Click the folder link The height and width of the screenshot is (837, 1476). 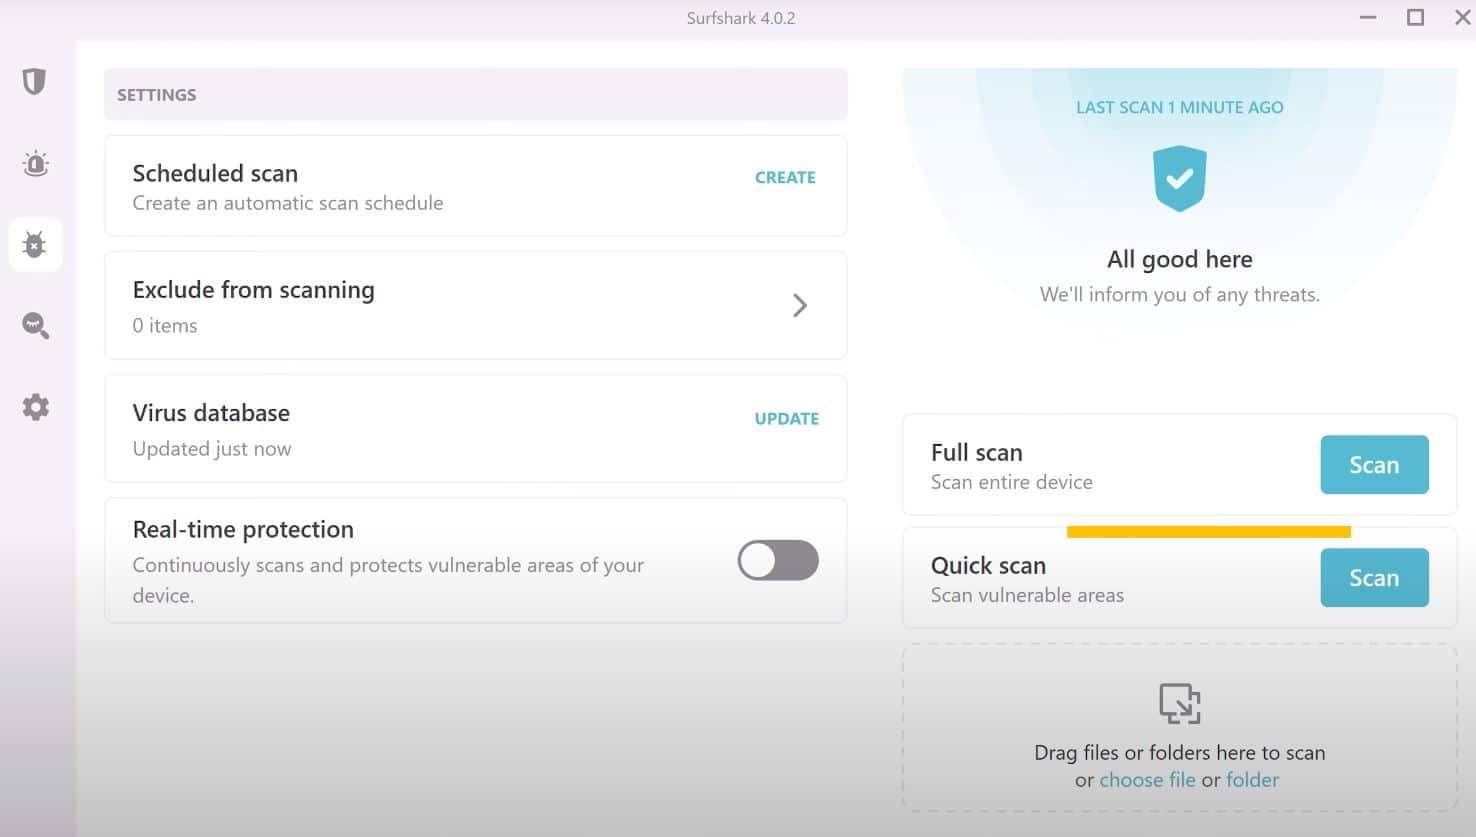[x=1253, y=780]
